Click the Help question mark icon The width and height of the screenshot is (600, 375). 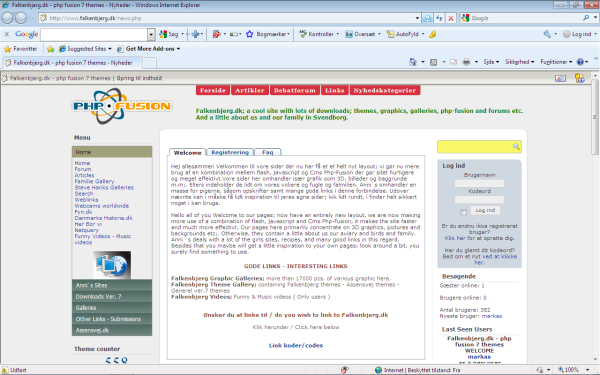coord(580,62)
